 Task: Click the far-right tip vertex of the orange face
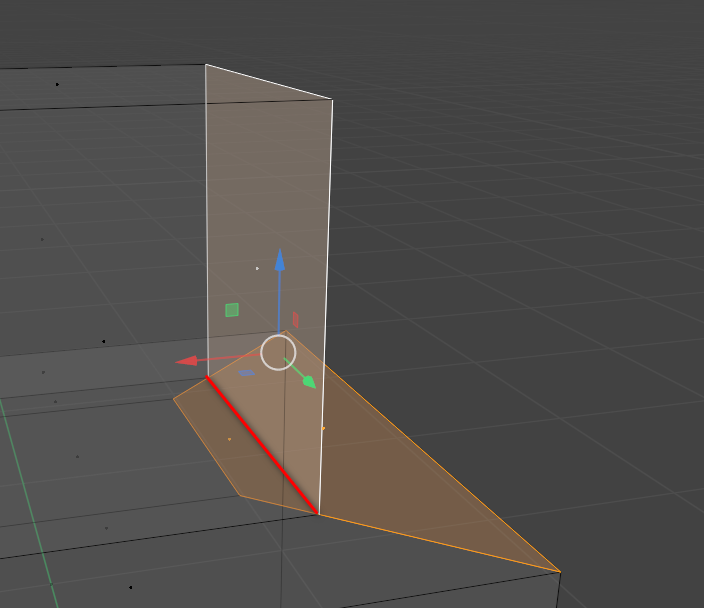coord(560,572)
